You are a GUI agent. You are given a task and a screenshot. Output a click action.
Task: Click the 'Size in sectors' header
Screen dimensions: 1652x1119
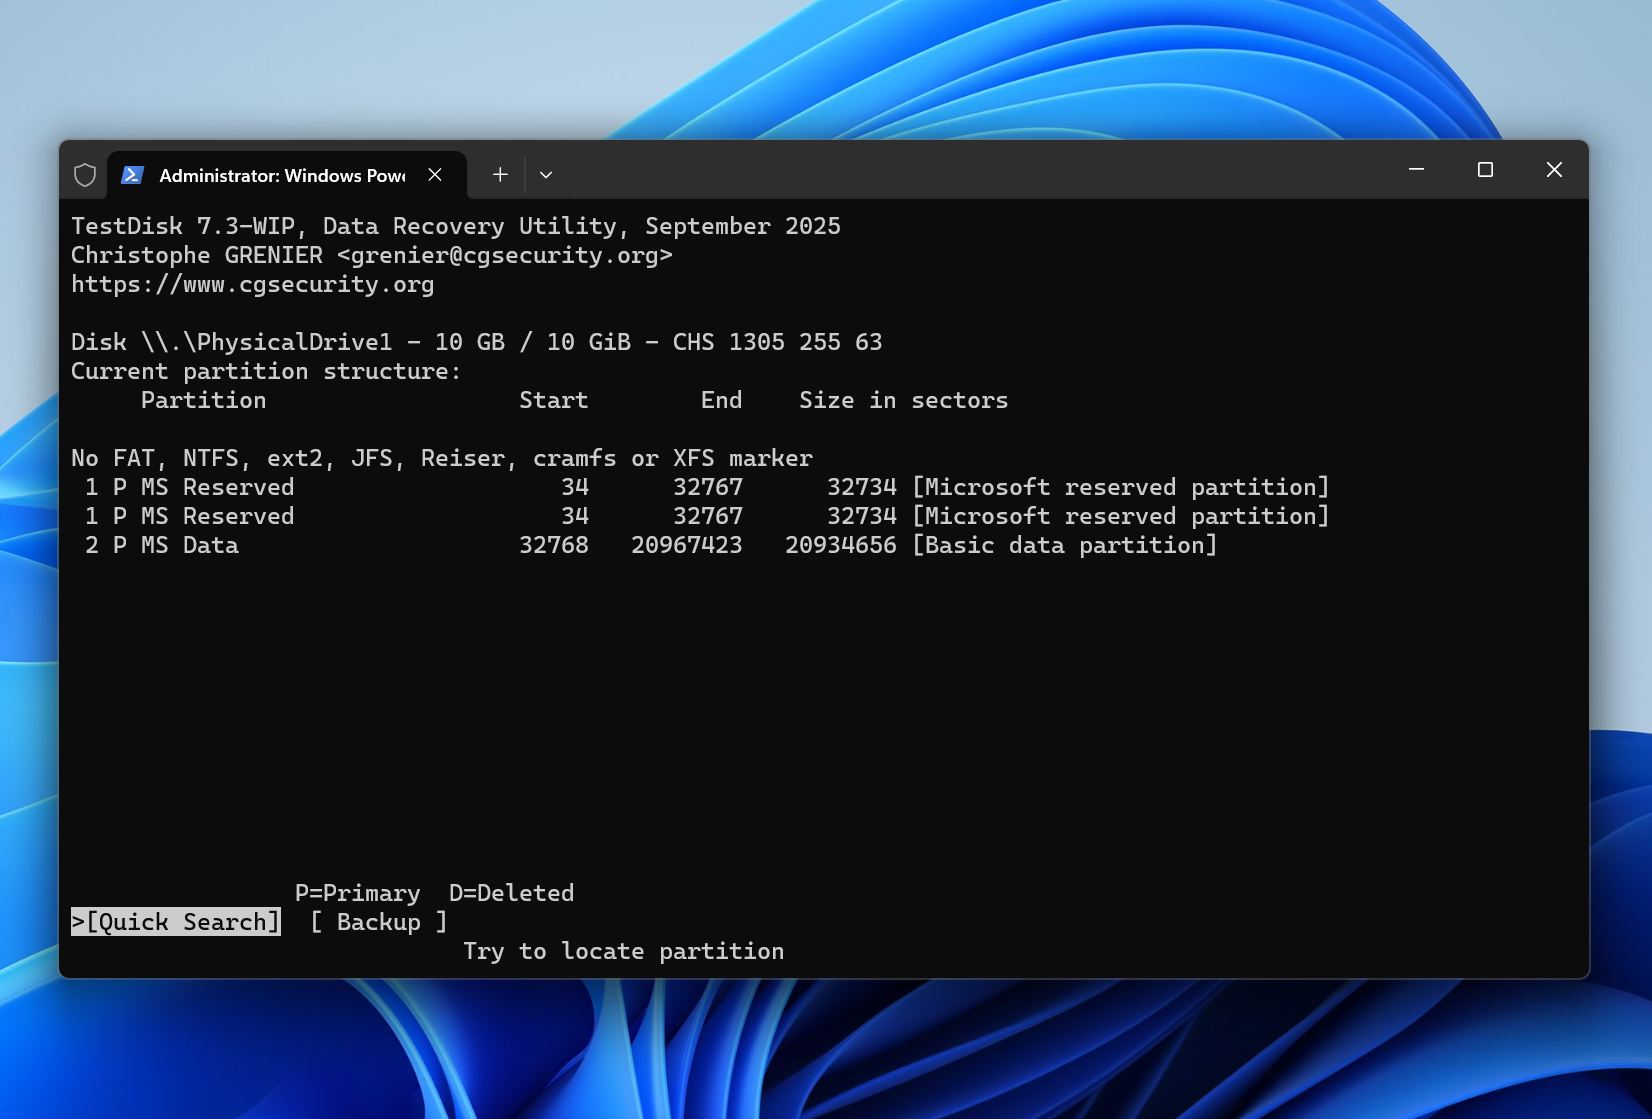tap(904, 400)
